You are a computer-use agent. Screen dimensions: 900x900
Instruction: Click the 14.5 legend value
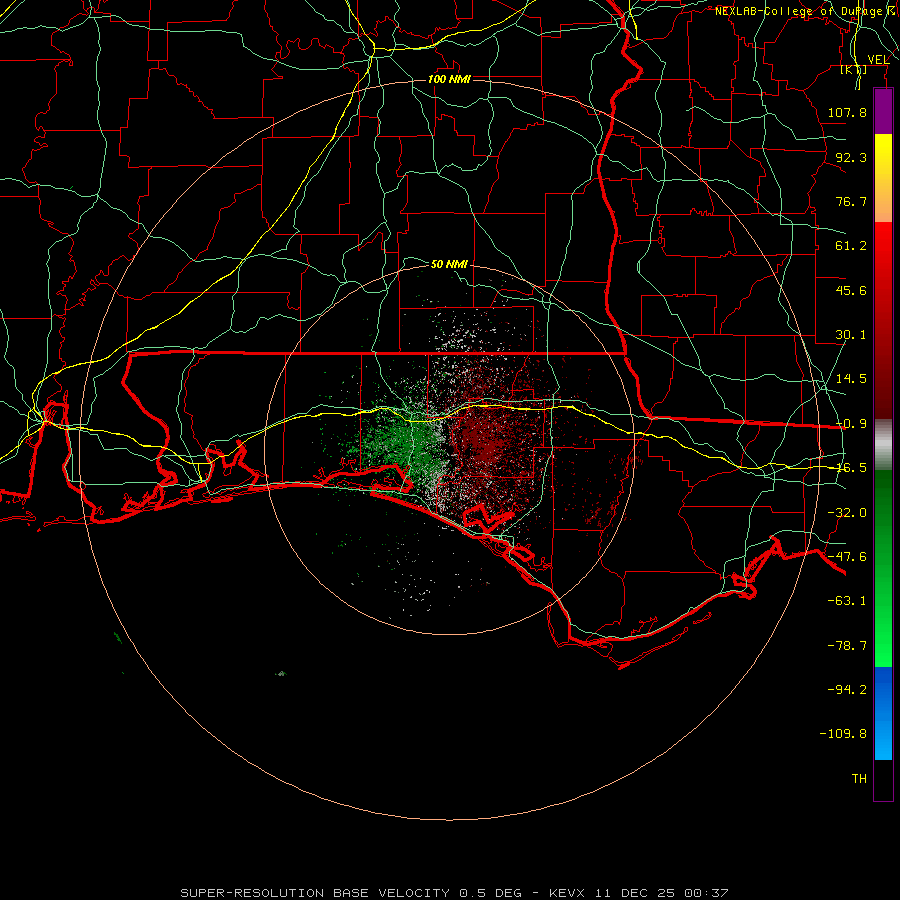(851, 379)
